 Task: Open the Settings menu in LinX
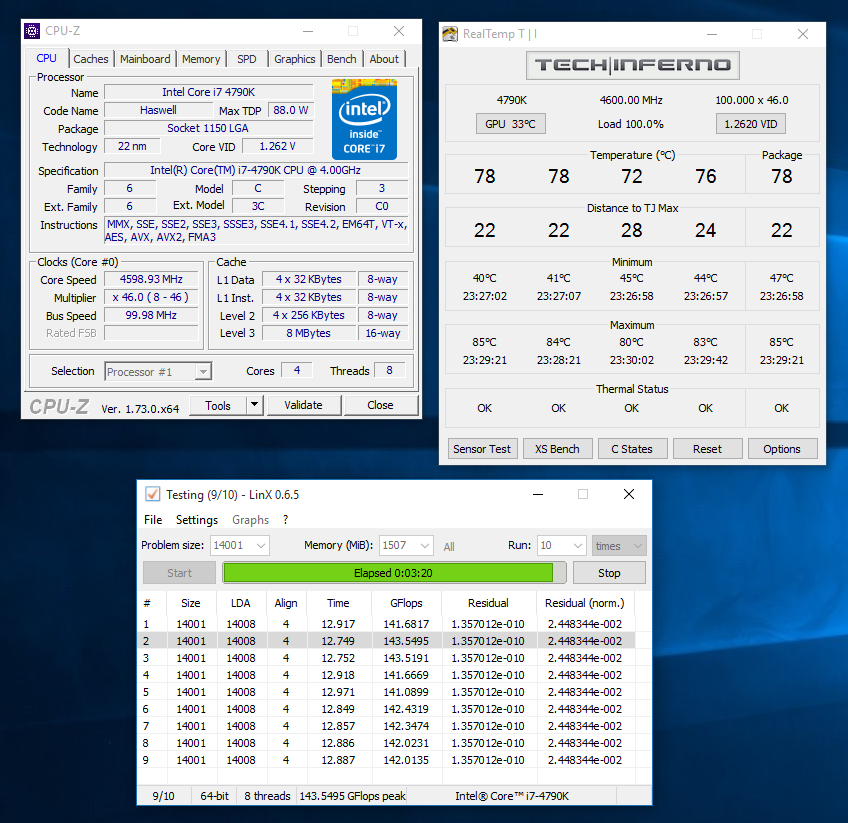pos(197,520)
